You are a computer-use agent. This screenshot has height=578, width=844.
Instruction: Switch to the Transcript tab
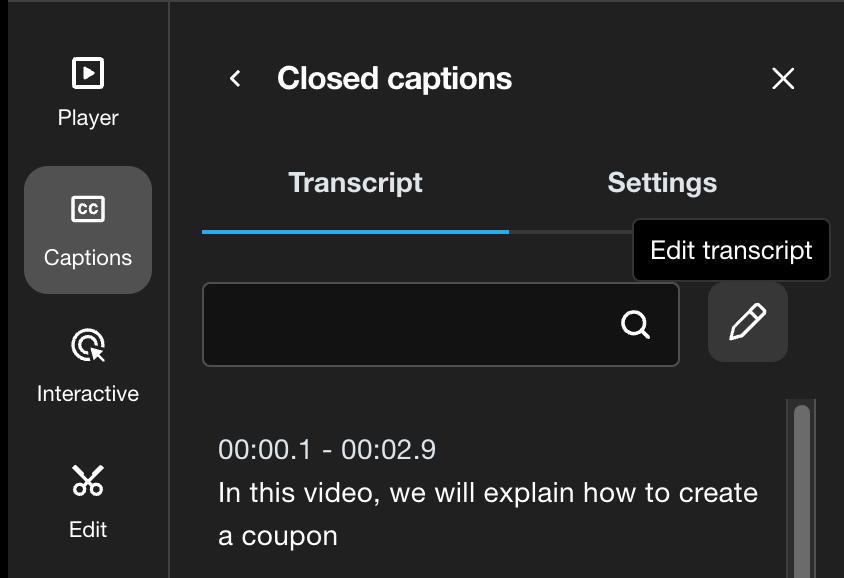click(355, 183)
